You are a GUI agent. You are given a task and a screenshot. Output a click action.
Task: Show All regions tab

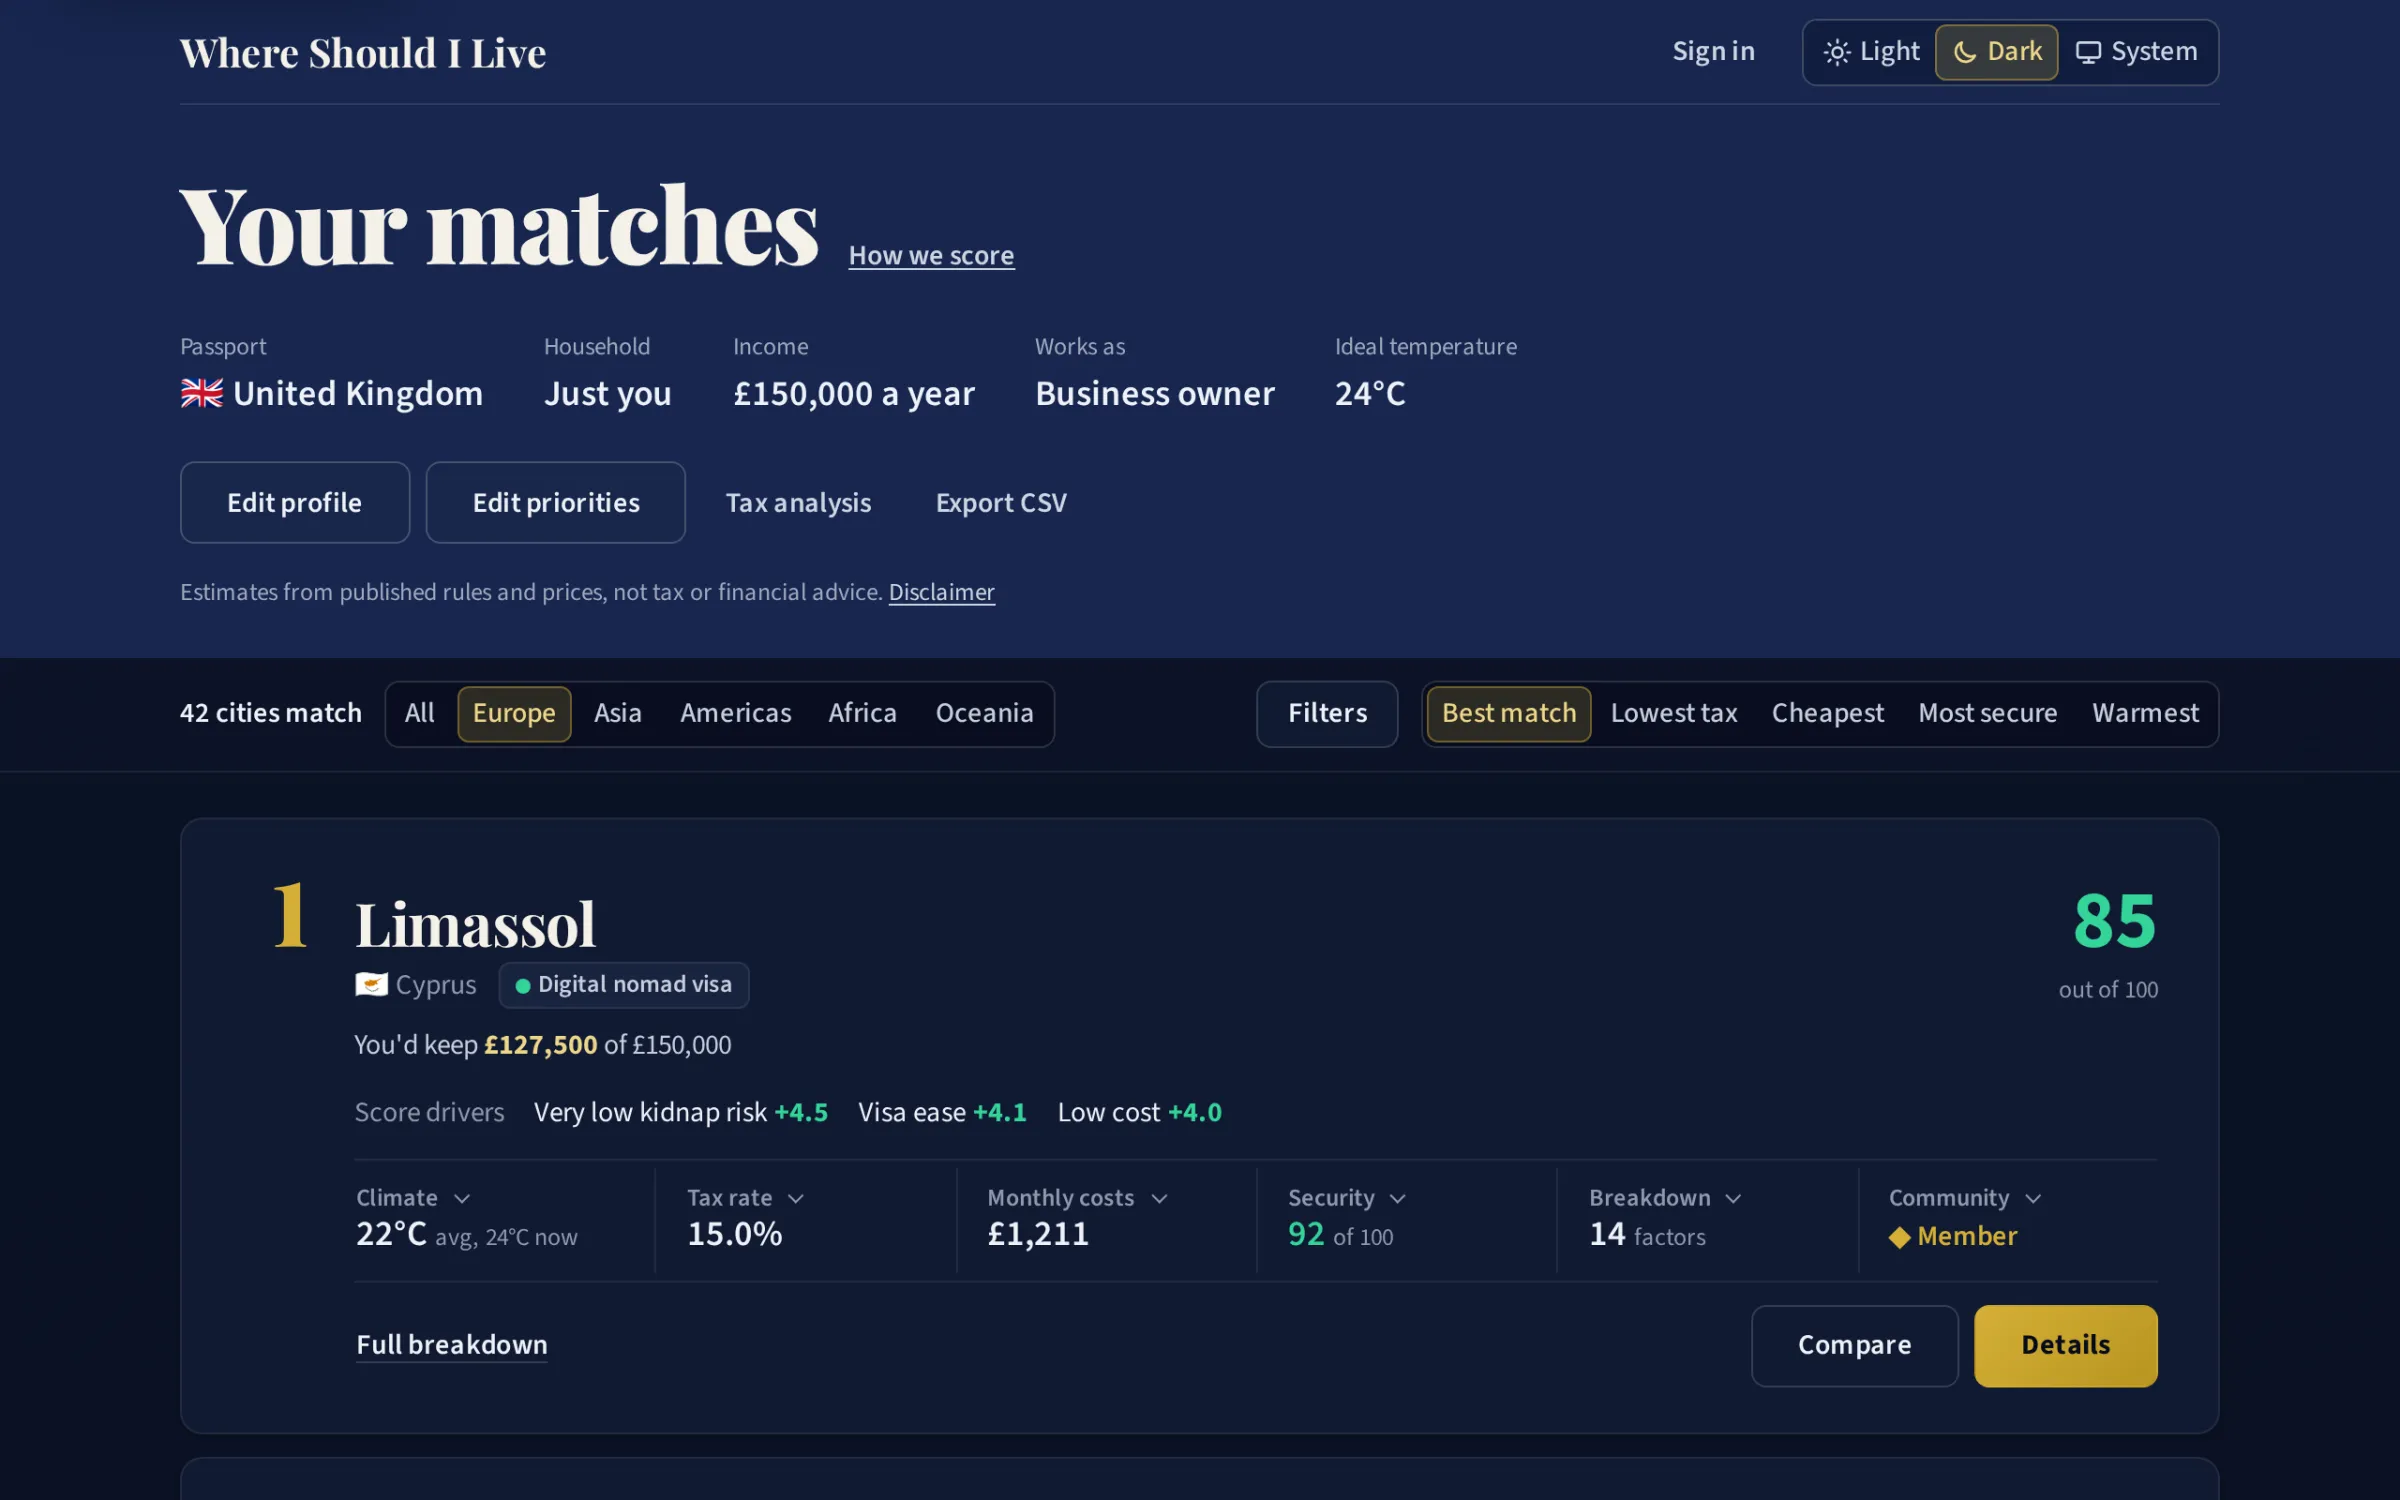click(x=420, y=713)
